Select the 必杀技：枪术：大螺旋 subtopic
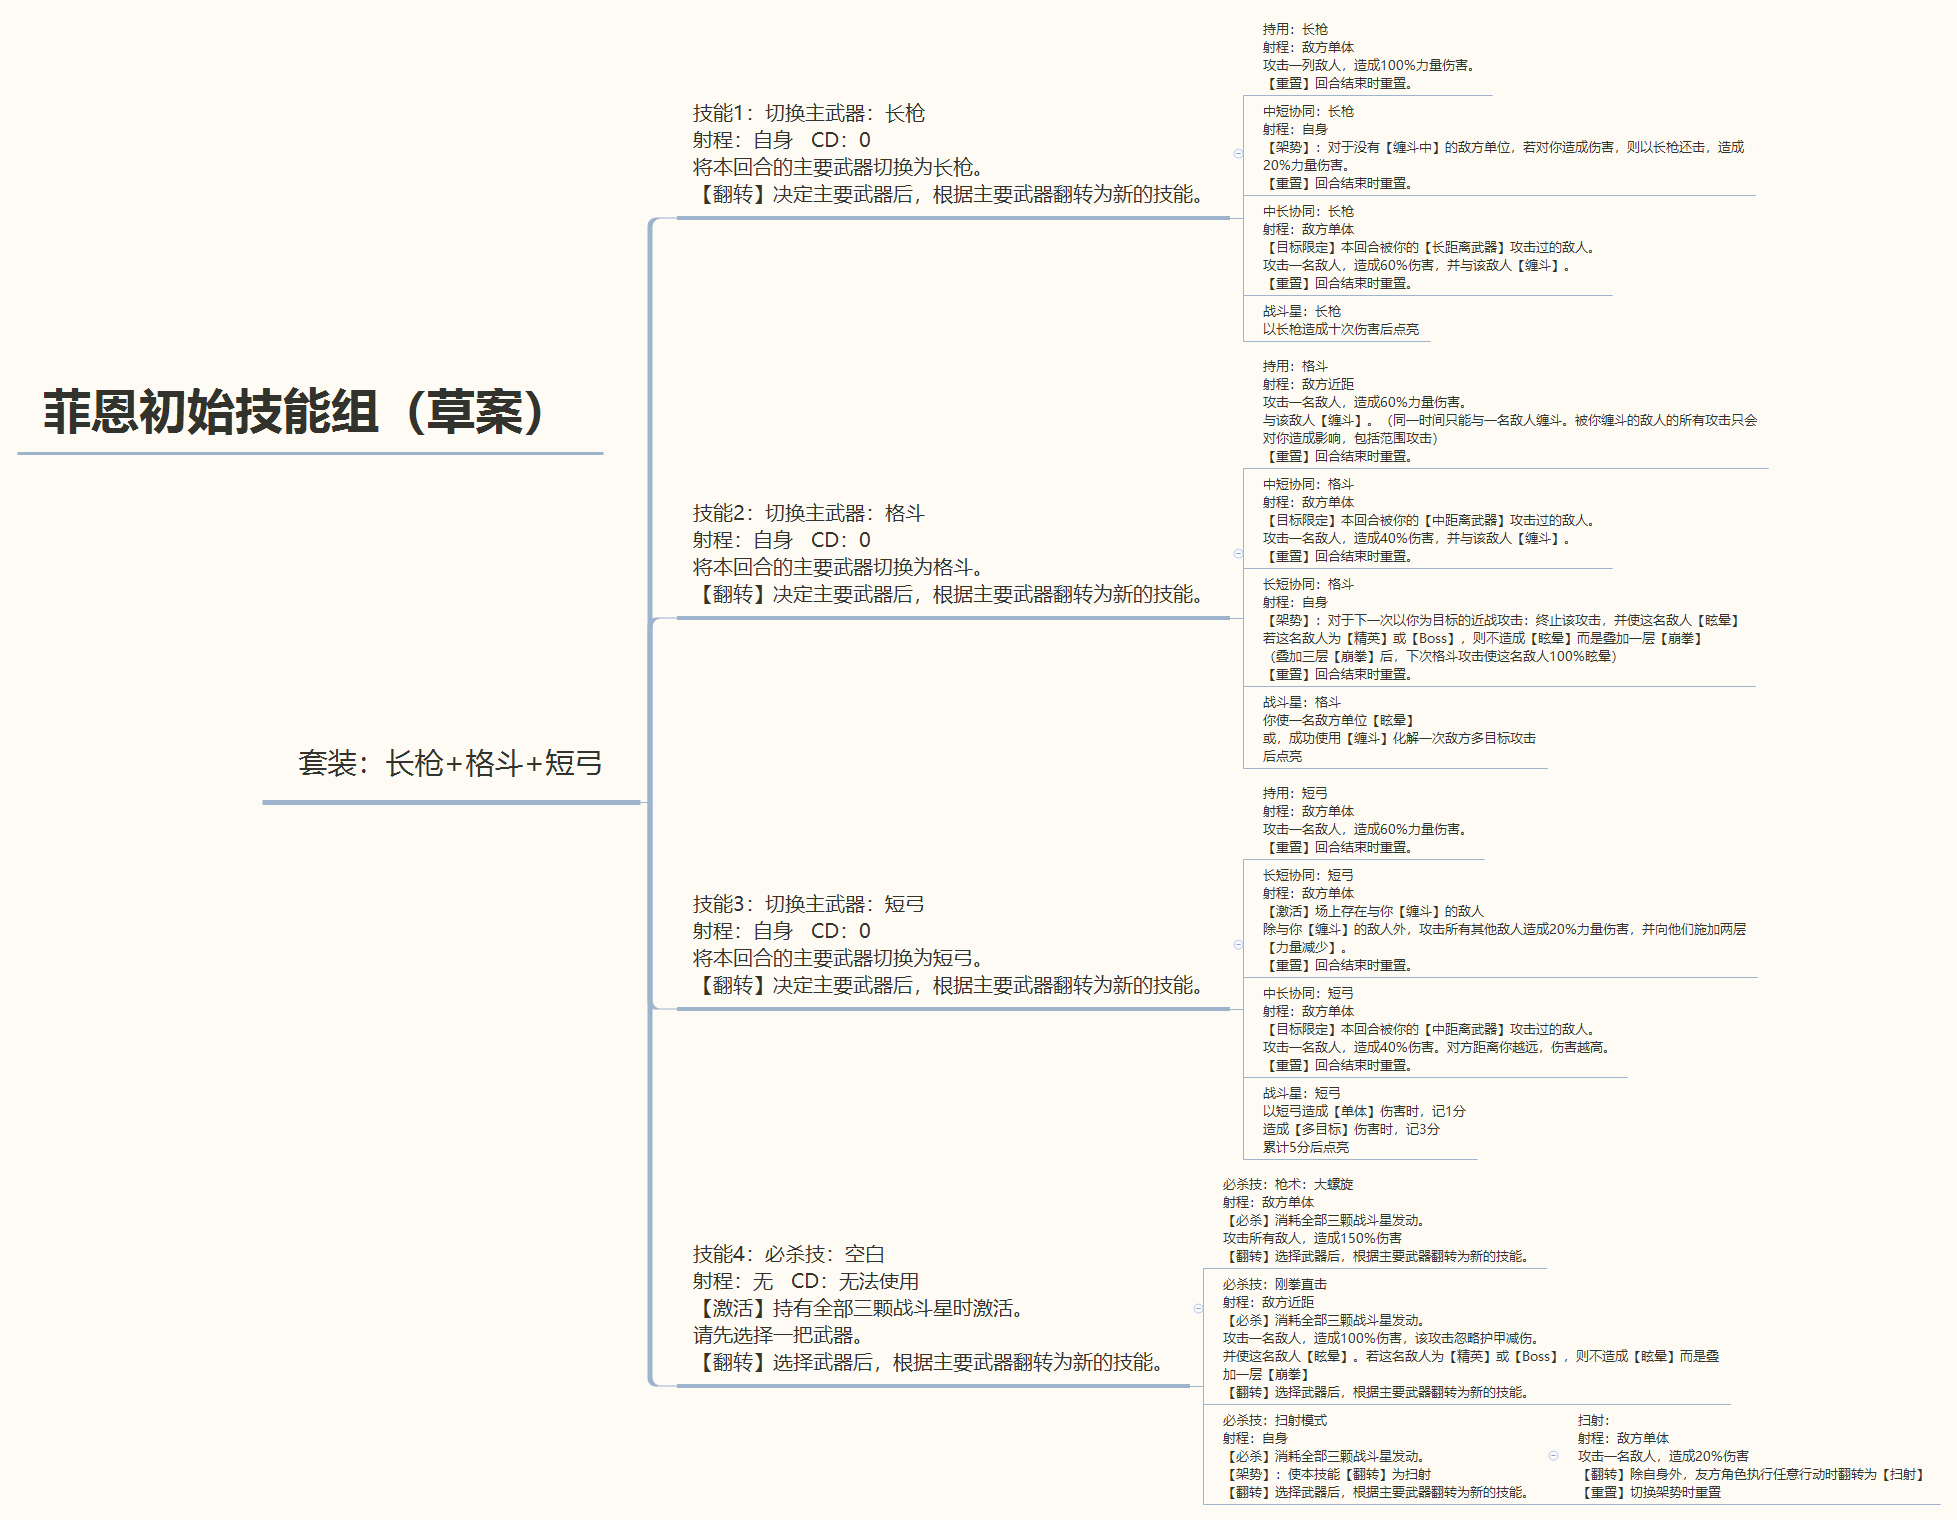This screenshot has height=1520, width=1957. [1375, 1220]
